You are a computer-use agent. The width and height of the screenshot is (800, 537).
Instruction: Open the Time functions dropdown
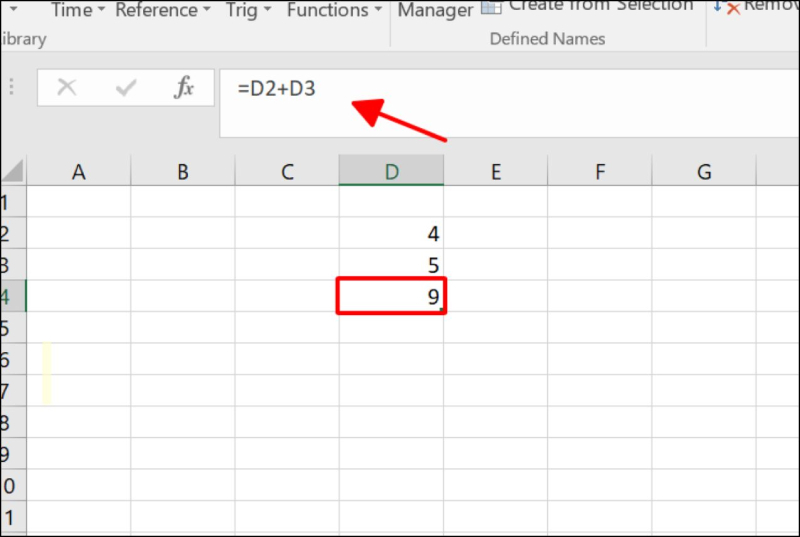pyautogui.click(x=78, y=10)
